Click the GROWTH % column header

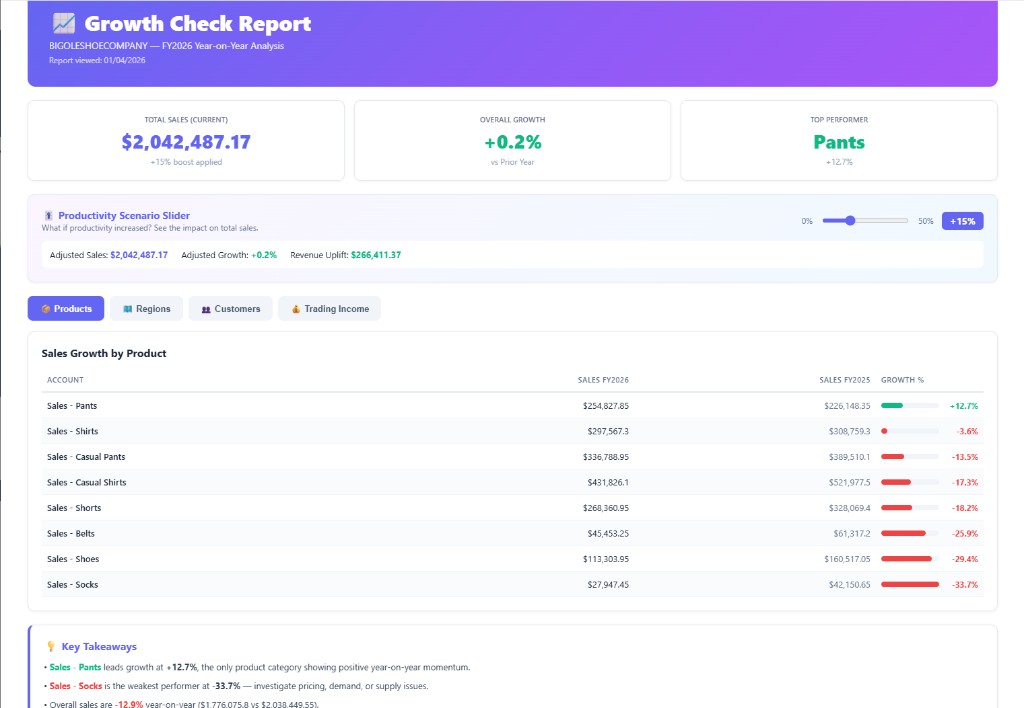tap(902, 380)
